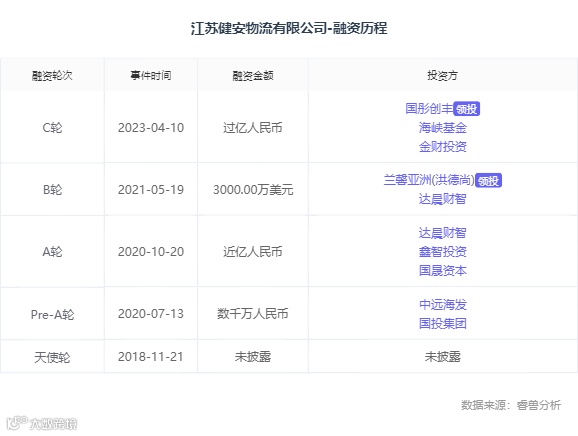Open 达晨财智 link in B轮 row
578x436 pixels.
tap(442, 199)
